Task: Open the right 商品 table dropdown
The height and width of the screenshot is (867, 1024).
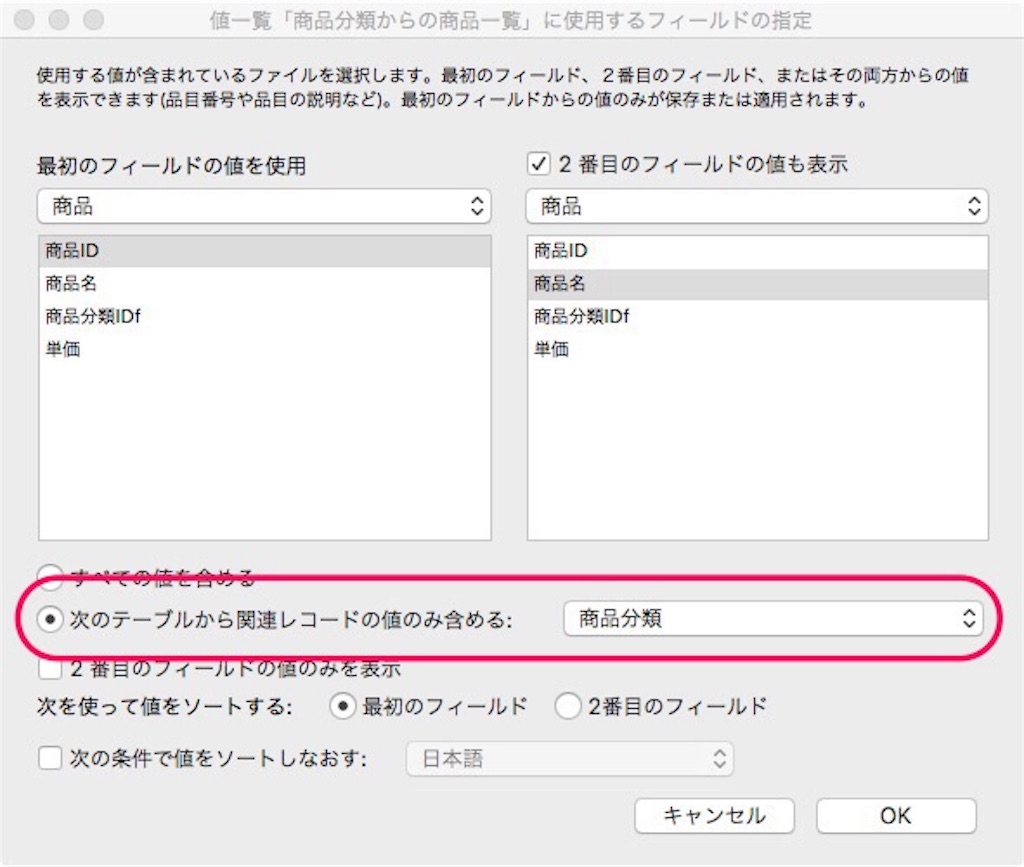Action: click(x=757, y=206)
